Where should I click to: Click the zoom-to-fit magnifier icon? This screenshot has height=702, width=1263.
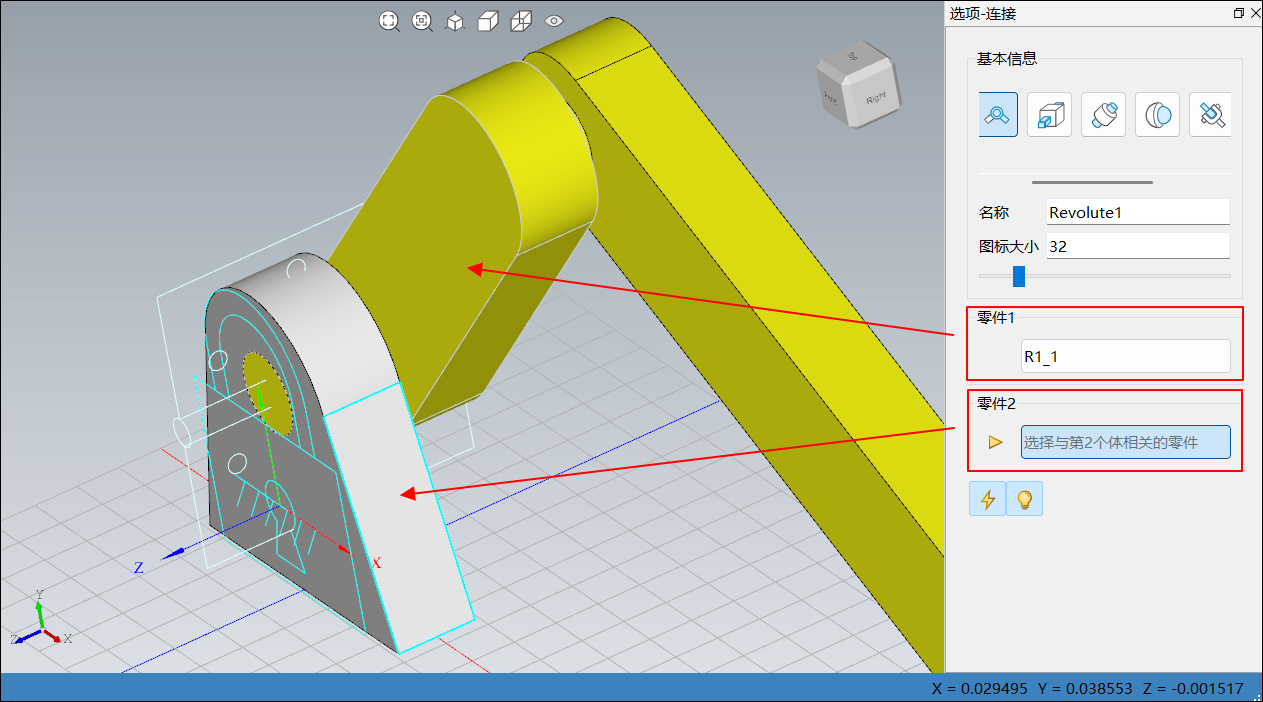[389, 21]
